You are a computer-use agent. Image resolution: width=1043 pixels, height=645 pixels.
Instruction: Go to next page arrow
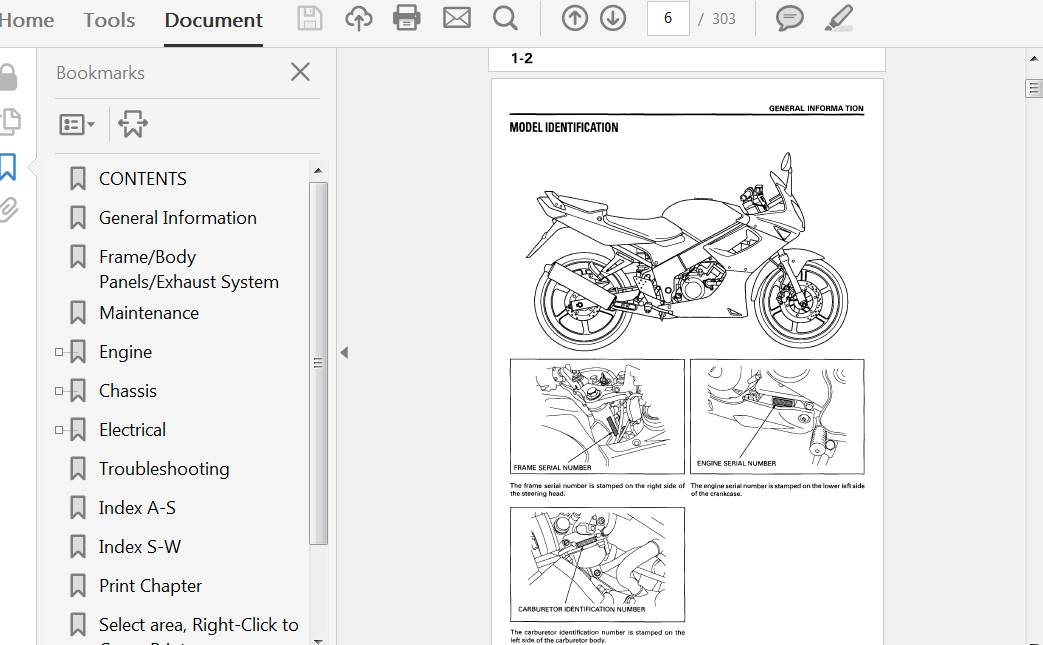[613, 19]
